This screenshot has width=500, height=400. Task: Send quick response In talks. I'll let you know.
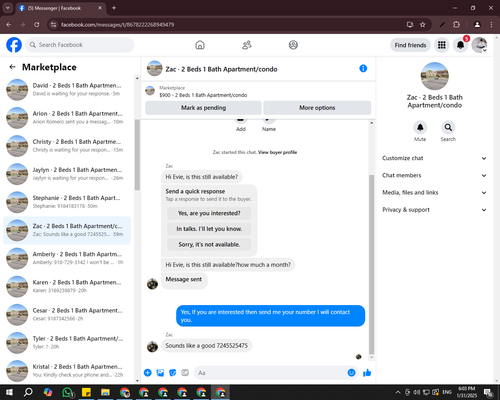(x=209, y=229)
